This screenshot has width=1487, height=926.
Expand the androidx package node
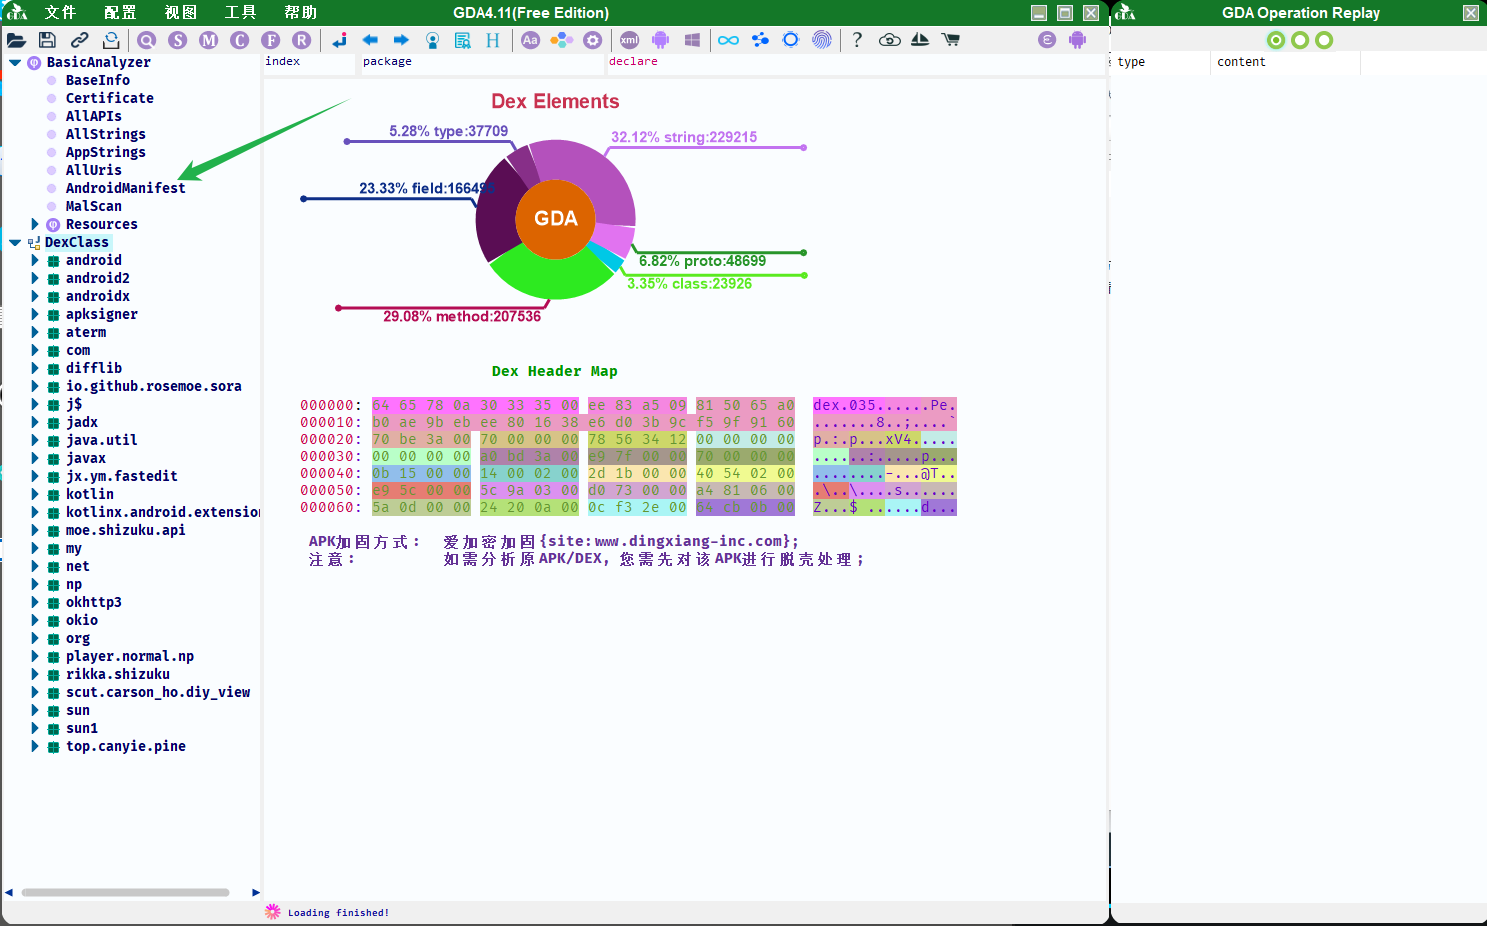[x=35, y=296]
